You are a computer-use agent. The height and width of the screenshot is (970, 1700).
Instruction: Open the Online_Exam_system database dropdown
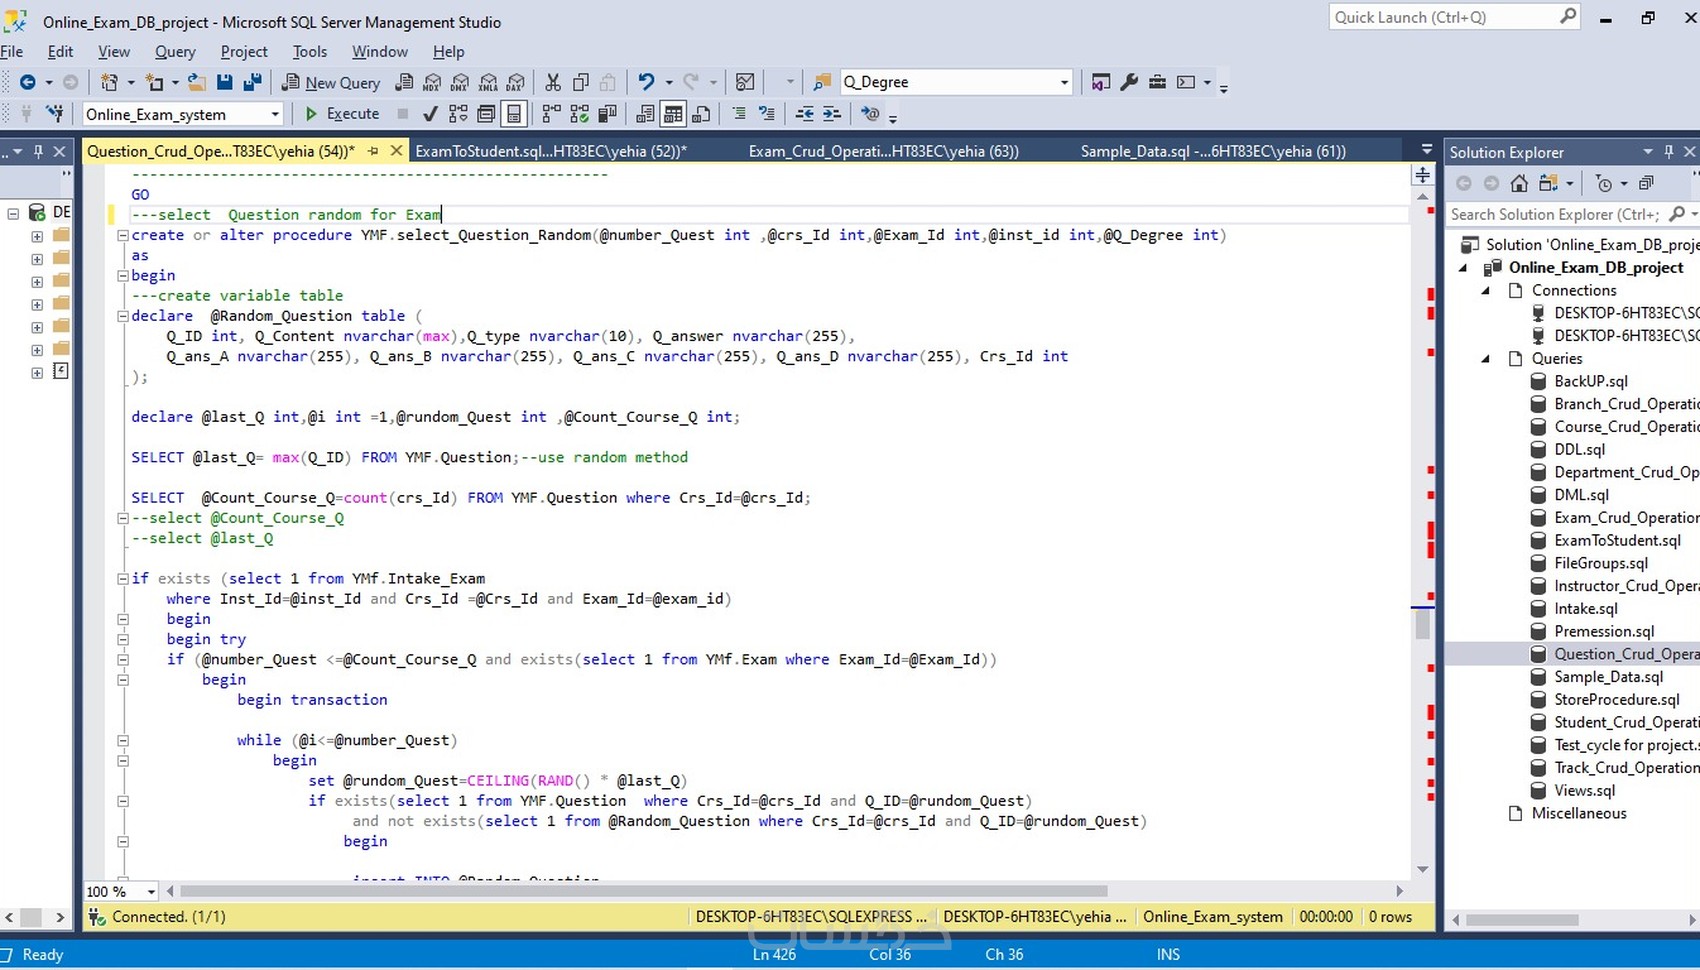tap(275, 114)
